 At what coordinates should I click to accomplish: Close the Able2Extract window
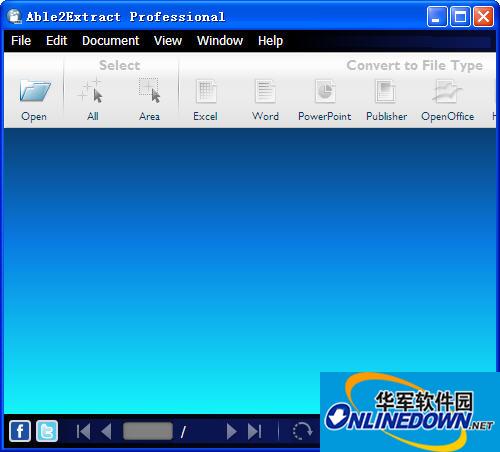pyautogui.click(x=484, y=16)
